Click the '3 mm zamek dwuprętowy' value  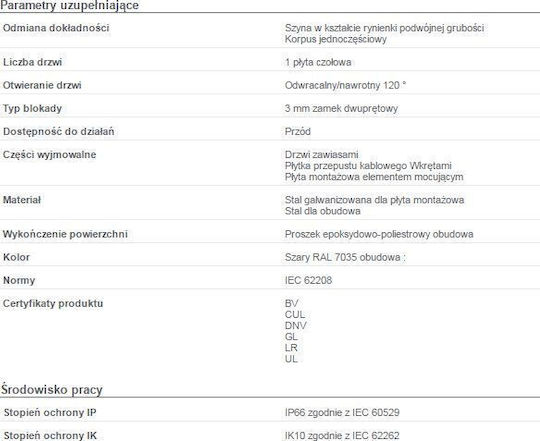tap(341, 108)
